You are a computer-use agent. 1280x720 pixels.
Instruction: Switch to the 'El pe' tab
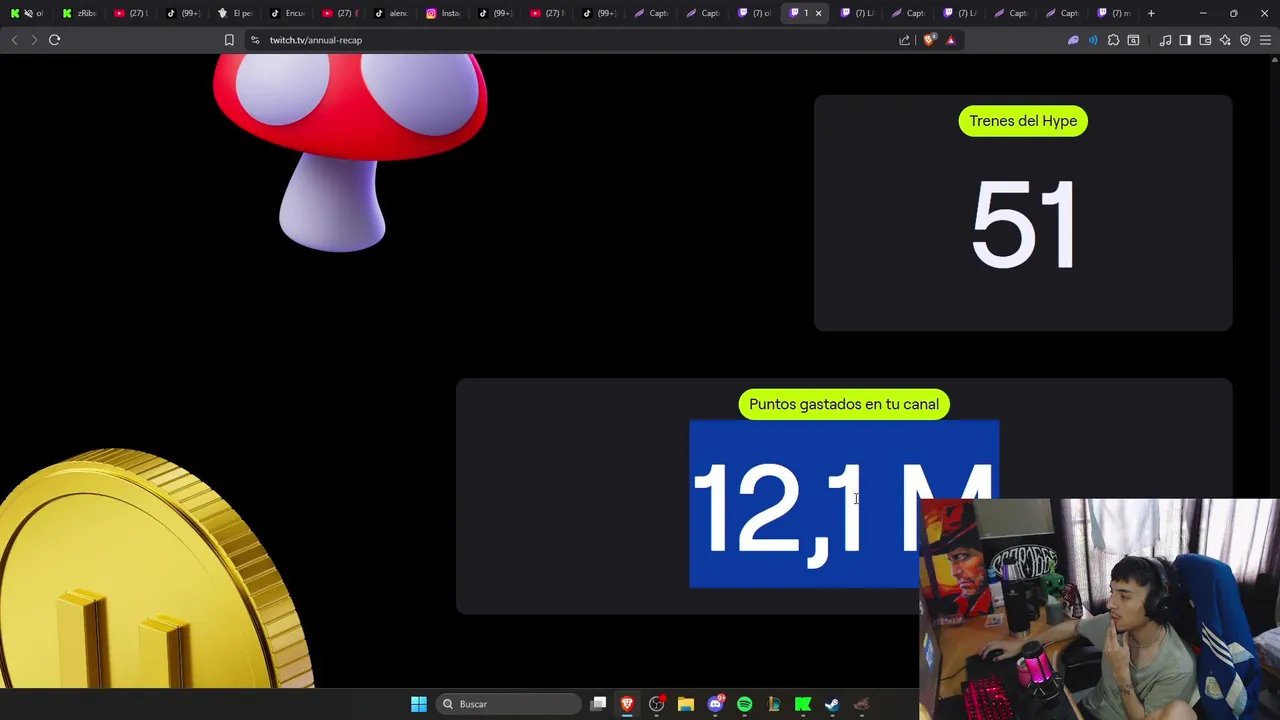[x=235, y=13]
